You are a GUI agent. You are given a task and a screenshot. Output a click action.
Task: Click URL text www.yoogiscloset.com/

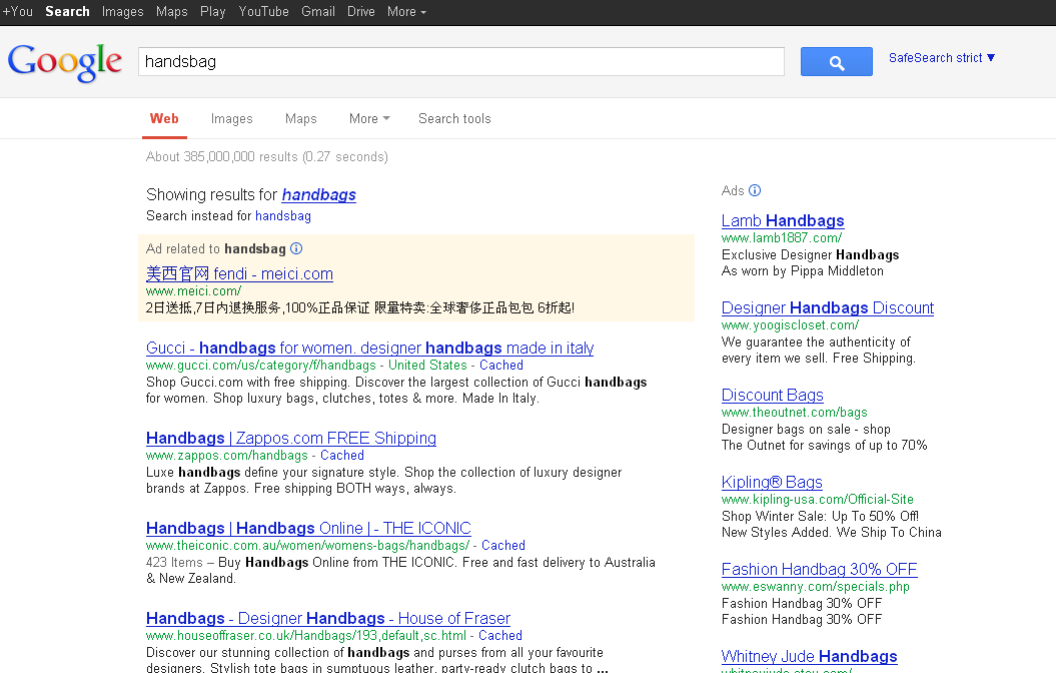coord(790,325)
